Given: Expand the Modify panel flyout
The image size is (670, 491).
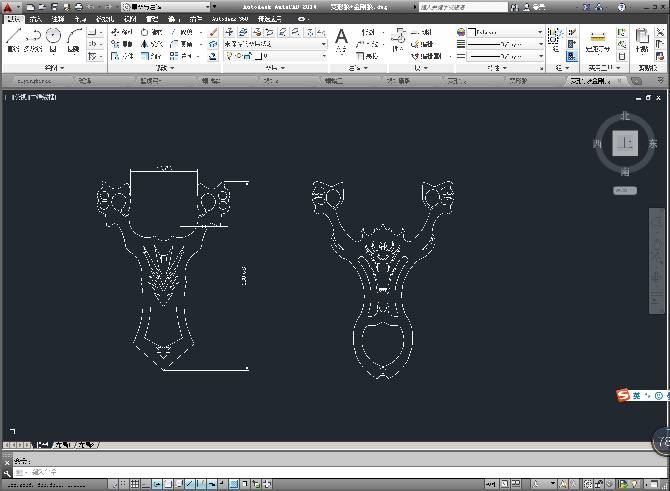Looking at the screenshot, I should pyautogui.click(x=165, y=68).
